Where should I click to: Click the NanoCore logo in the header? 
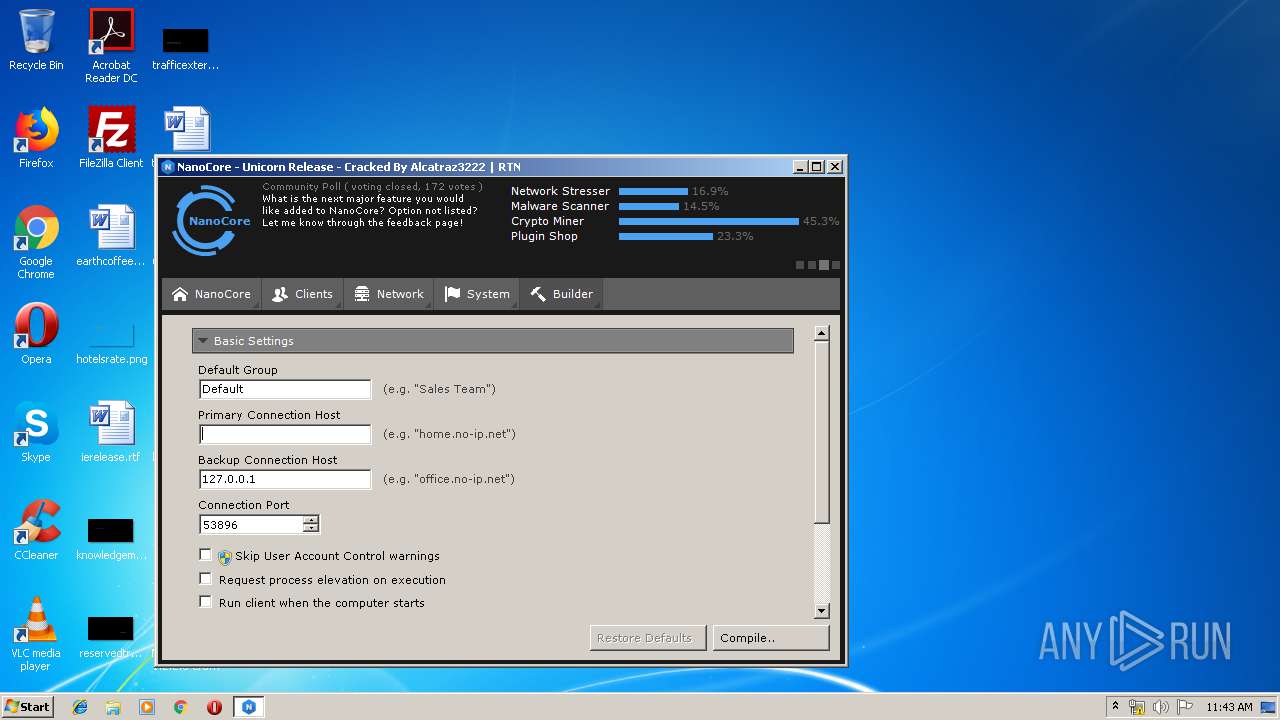[211, 220]
